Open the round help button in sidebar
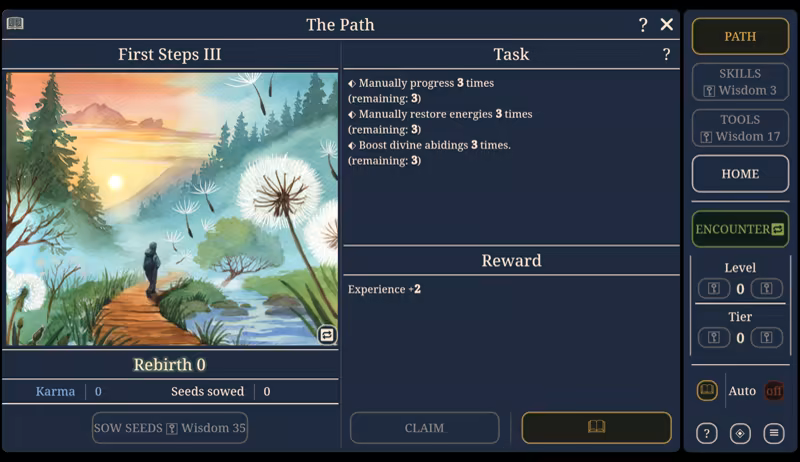This screenshot has width=800, height=462. [707, 433]
